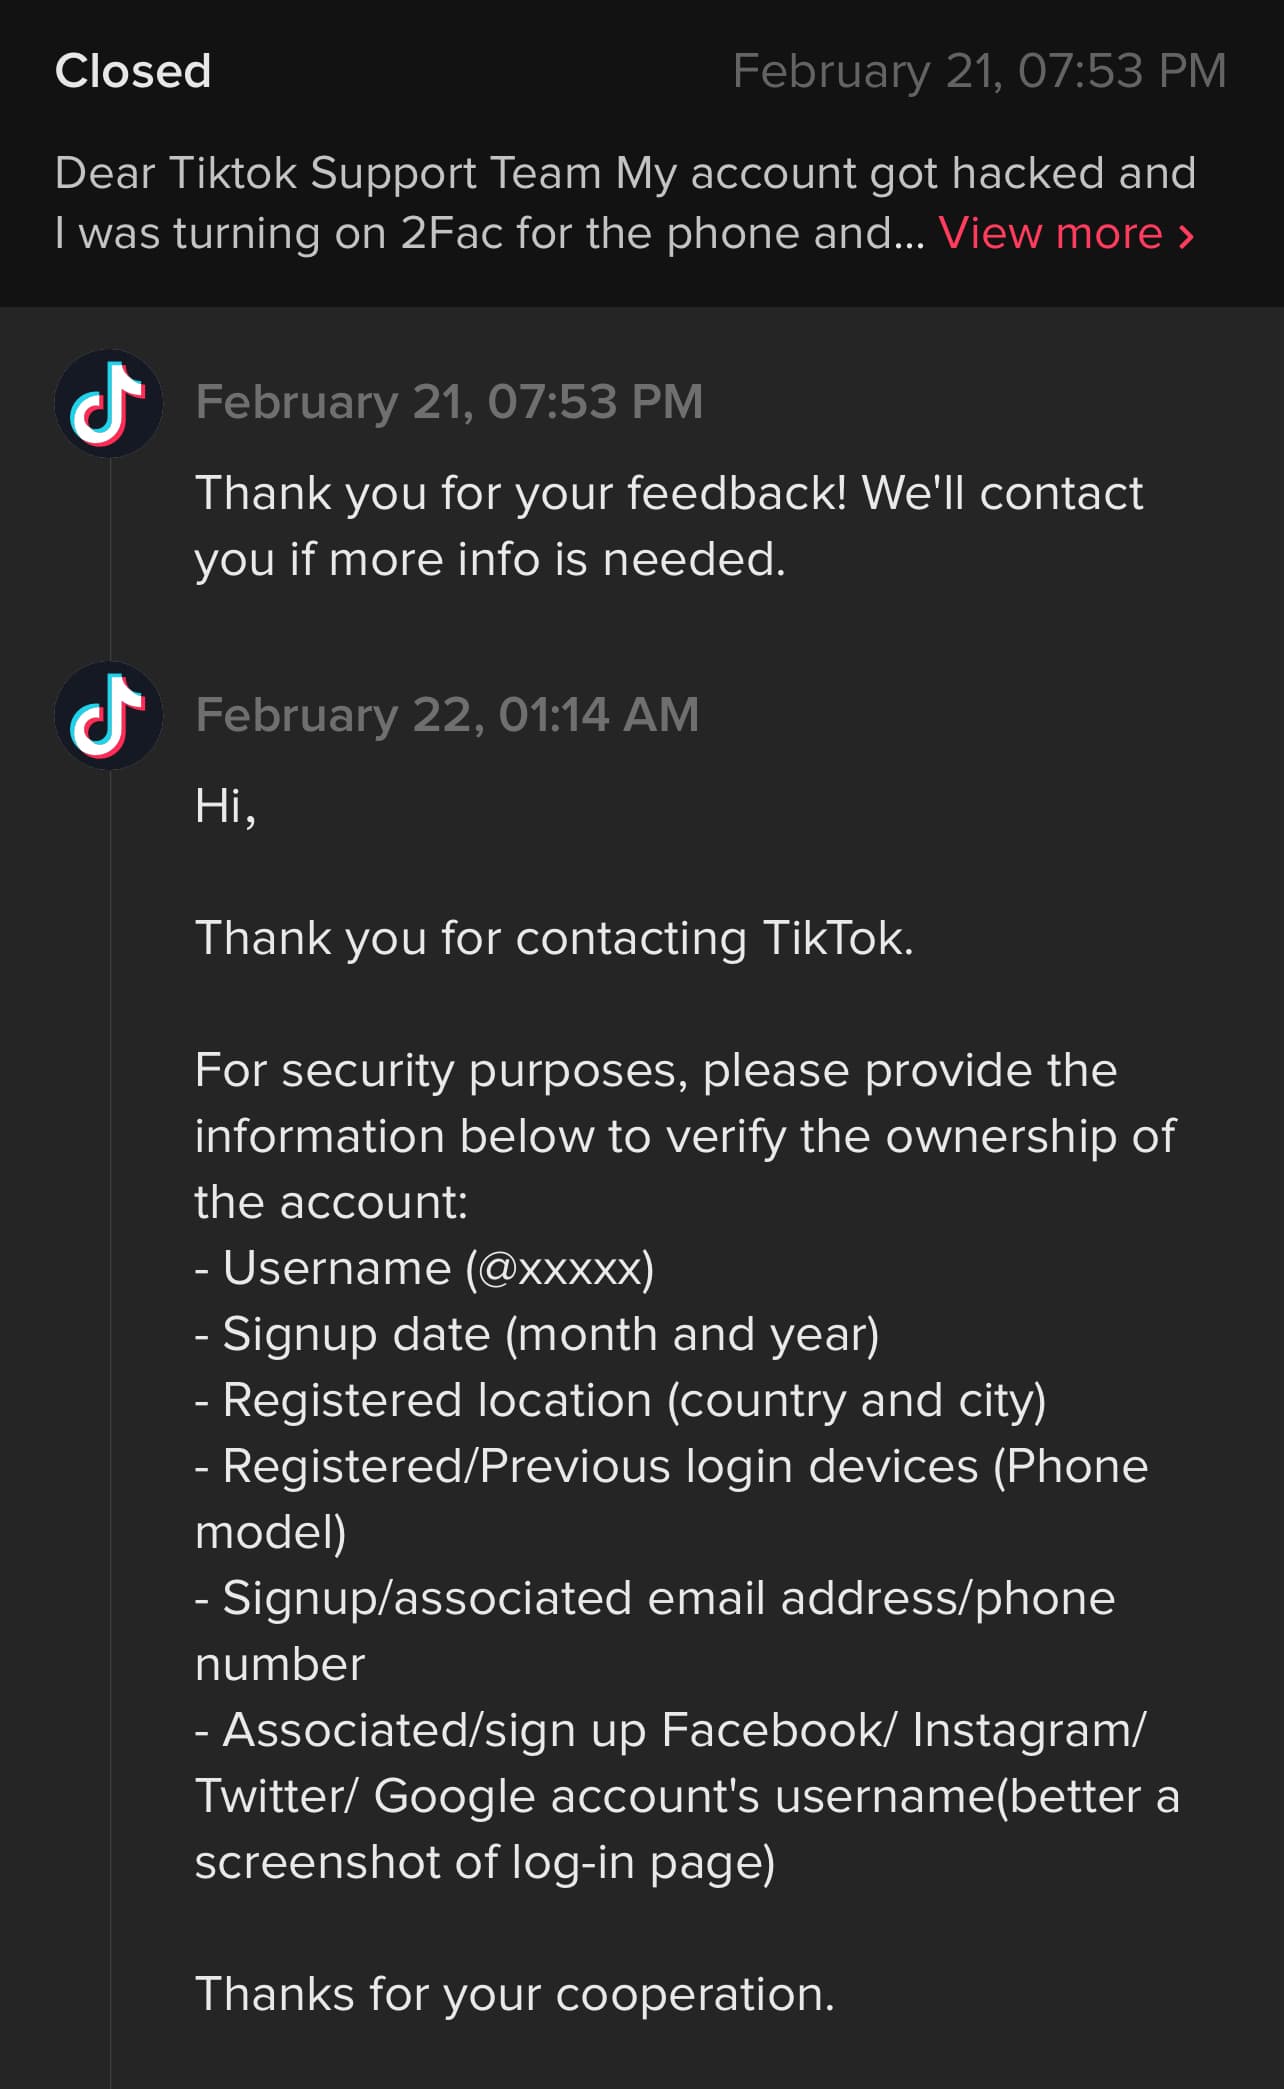The image size is (1284, 2089).
Task: Tap the 'For security purposes' paragraph
Action: pyautogui.click(x=686, y=1136)
